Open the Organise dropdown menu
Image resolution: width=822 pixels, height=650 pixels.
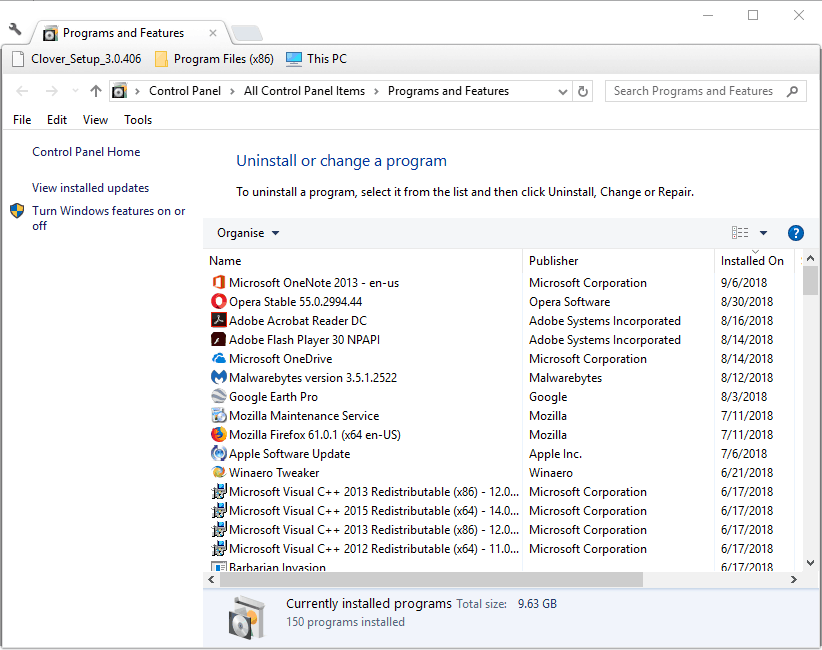click(x=246, y=232)
